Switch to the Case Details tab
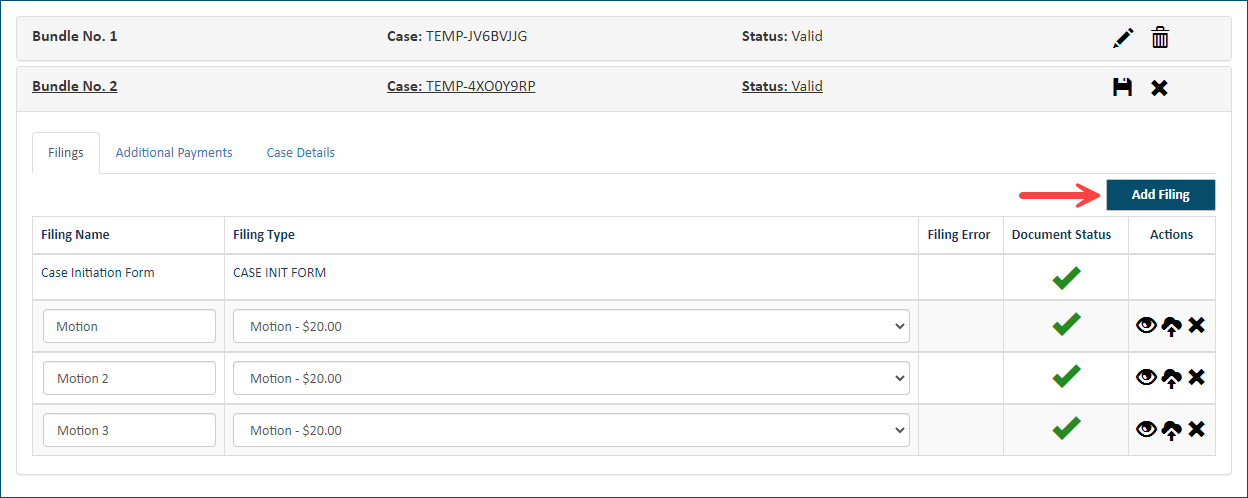1248x498 pixels. point(300,153)
